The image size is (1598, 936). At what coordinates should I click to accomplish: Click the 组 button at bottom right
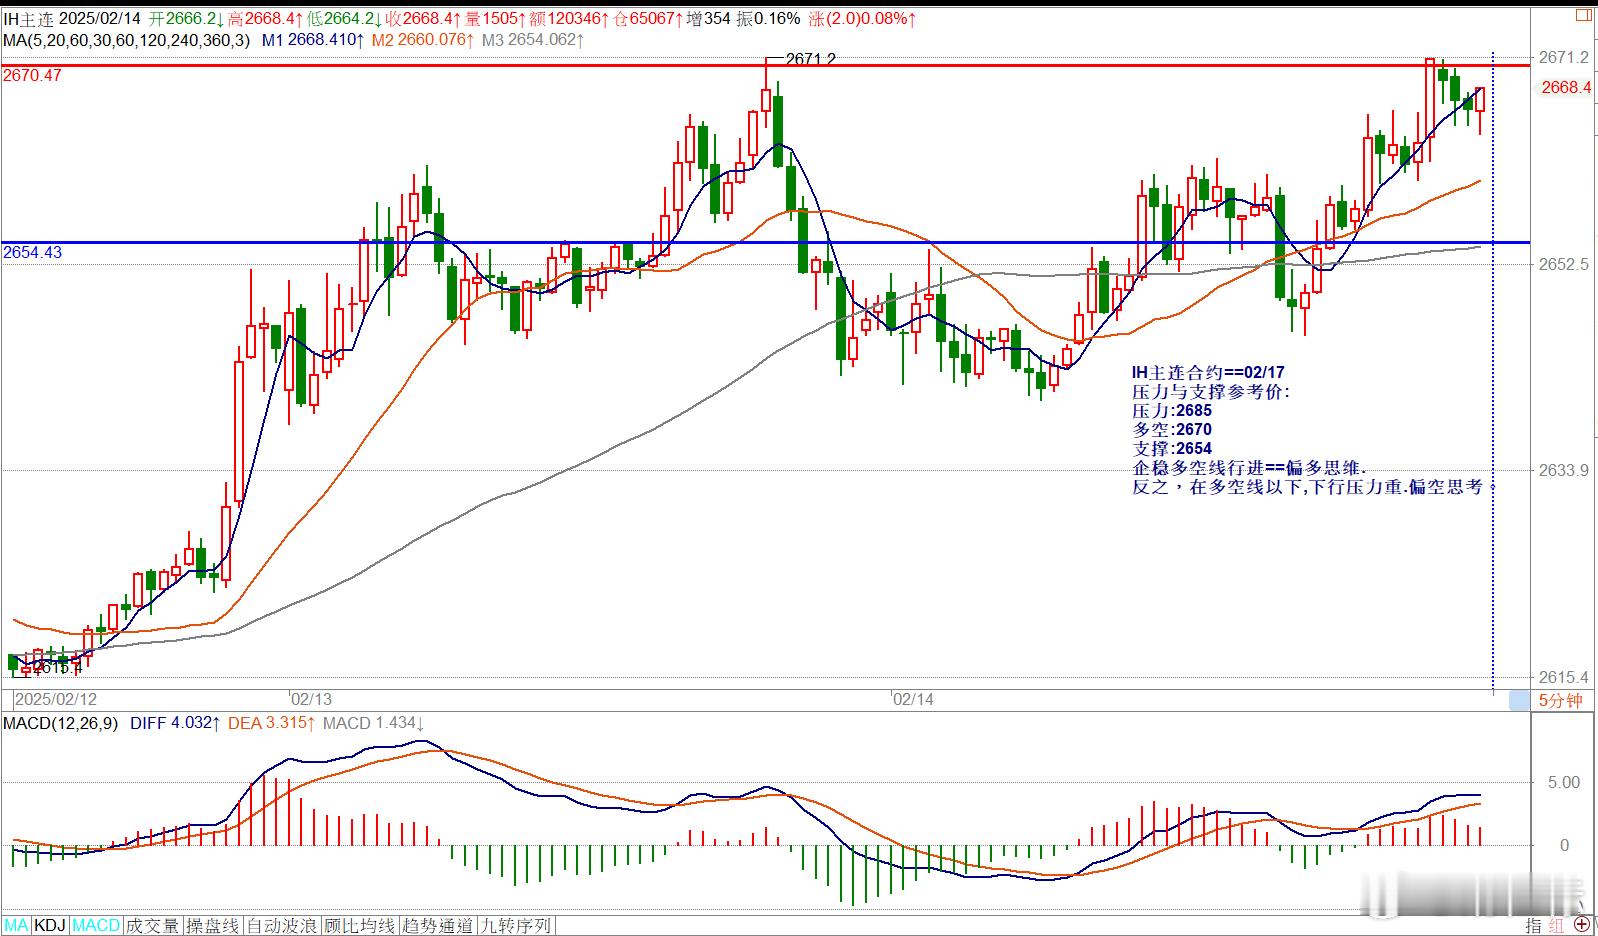[1556, 926]
